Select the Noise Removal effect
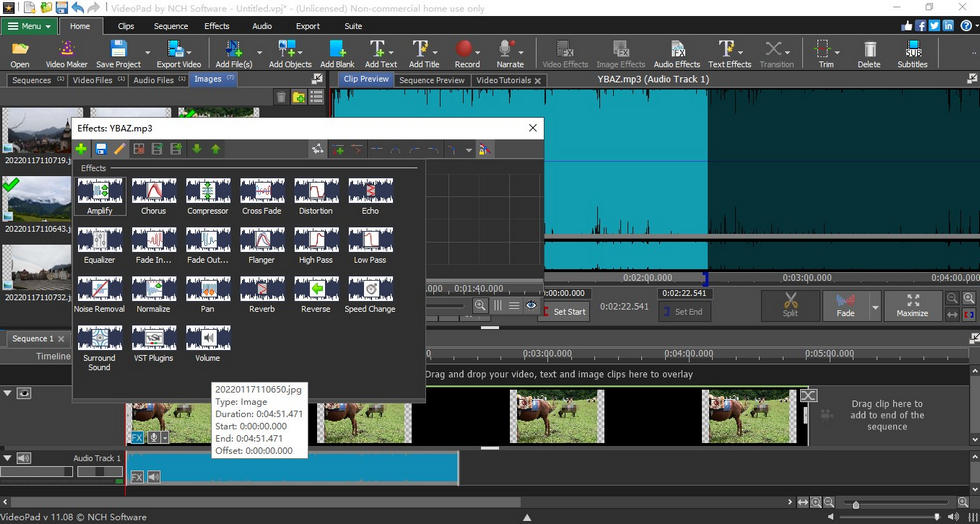The image size is (980, 524). (x=100, y=295)
